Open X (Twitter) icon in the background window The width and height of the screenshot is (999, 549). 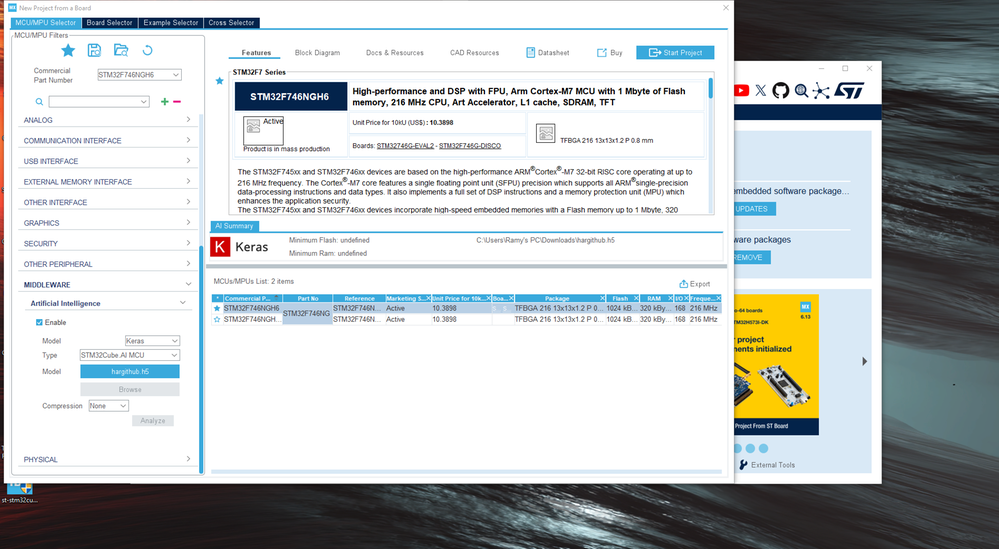pyautogui.click(x=761, y=90)
